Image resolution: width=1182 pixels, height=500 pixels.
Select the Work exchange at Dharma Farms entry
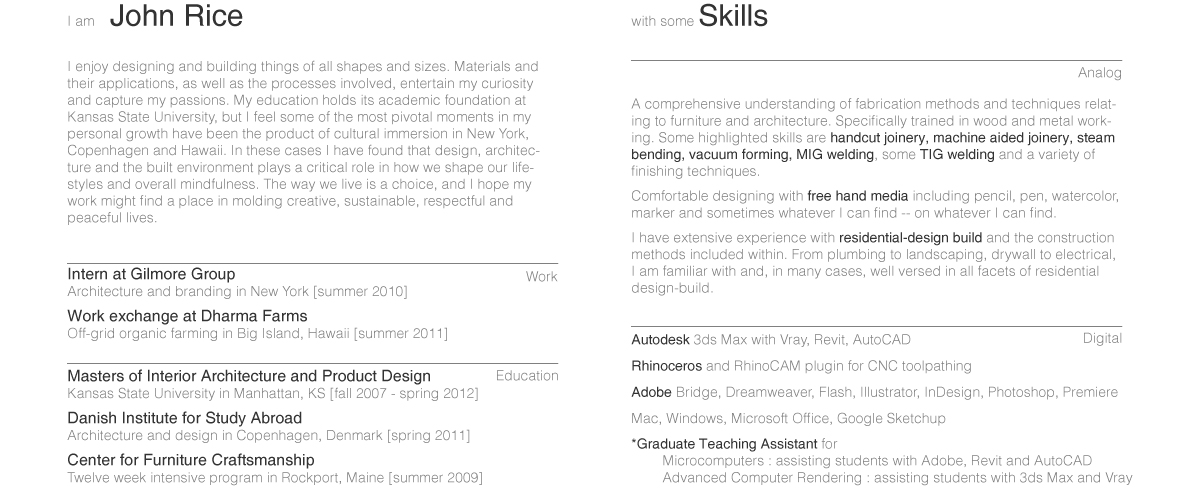pyautogui.click(x=187, y=316)
